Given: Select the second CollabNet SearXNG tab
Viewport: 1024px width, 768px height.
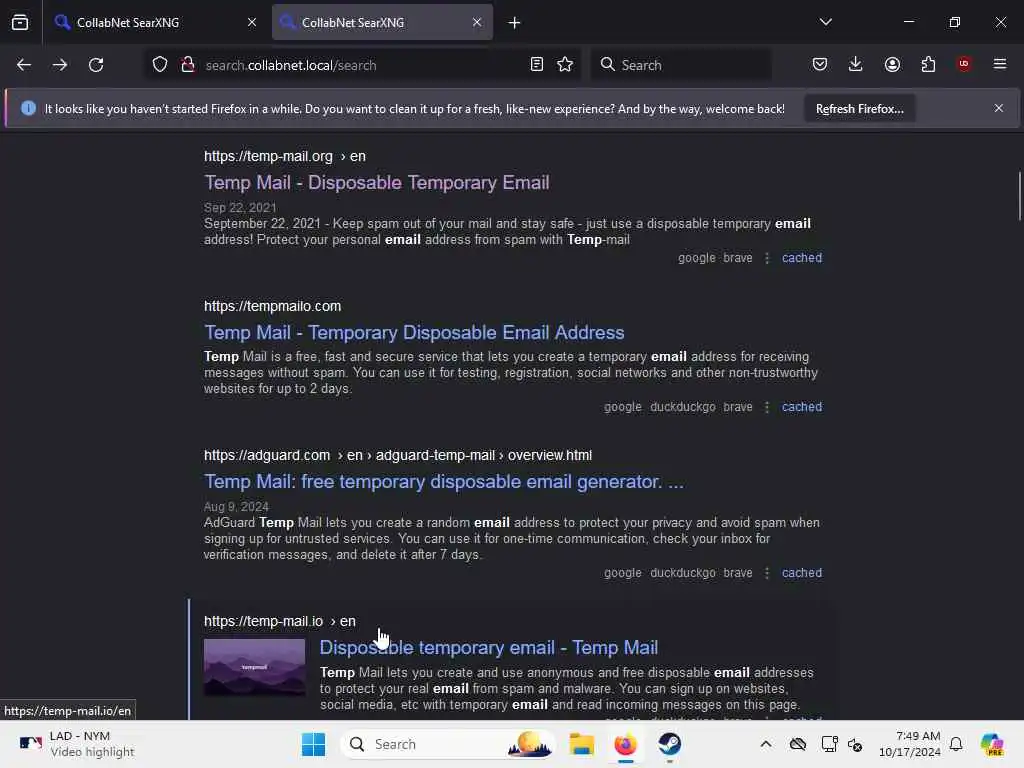Looking at the screenshot, I should tap(382, 22).
